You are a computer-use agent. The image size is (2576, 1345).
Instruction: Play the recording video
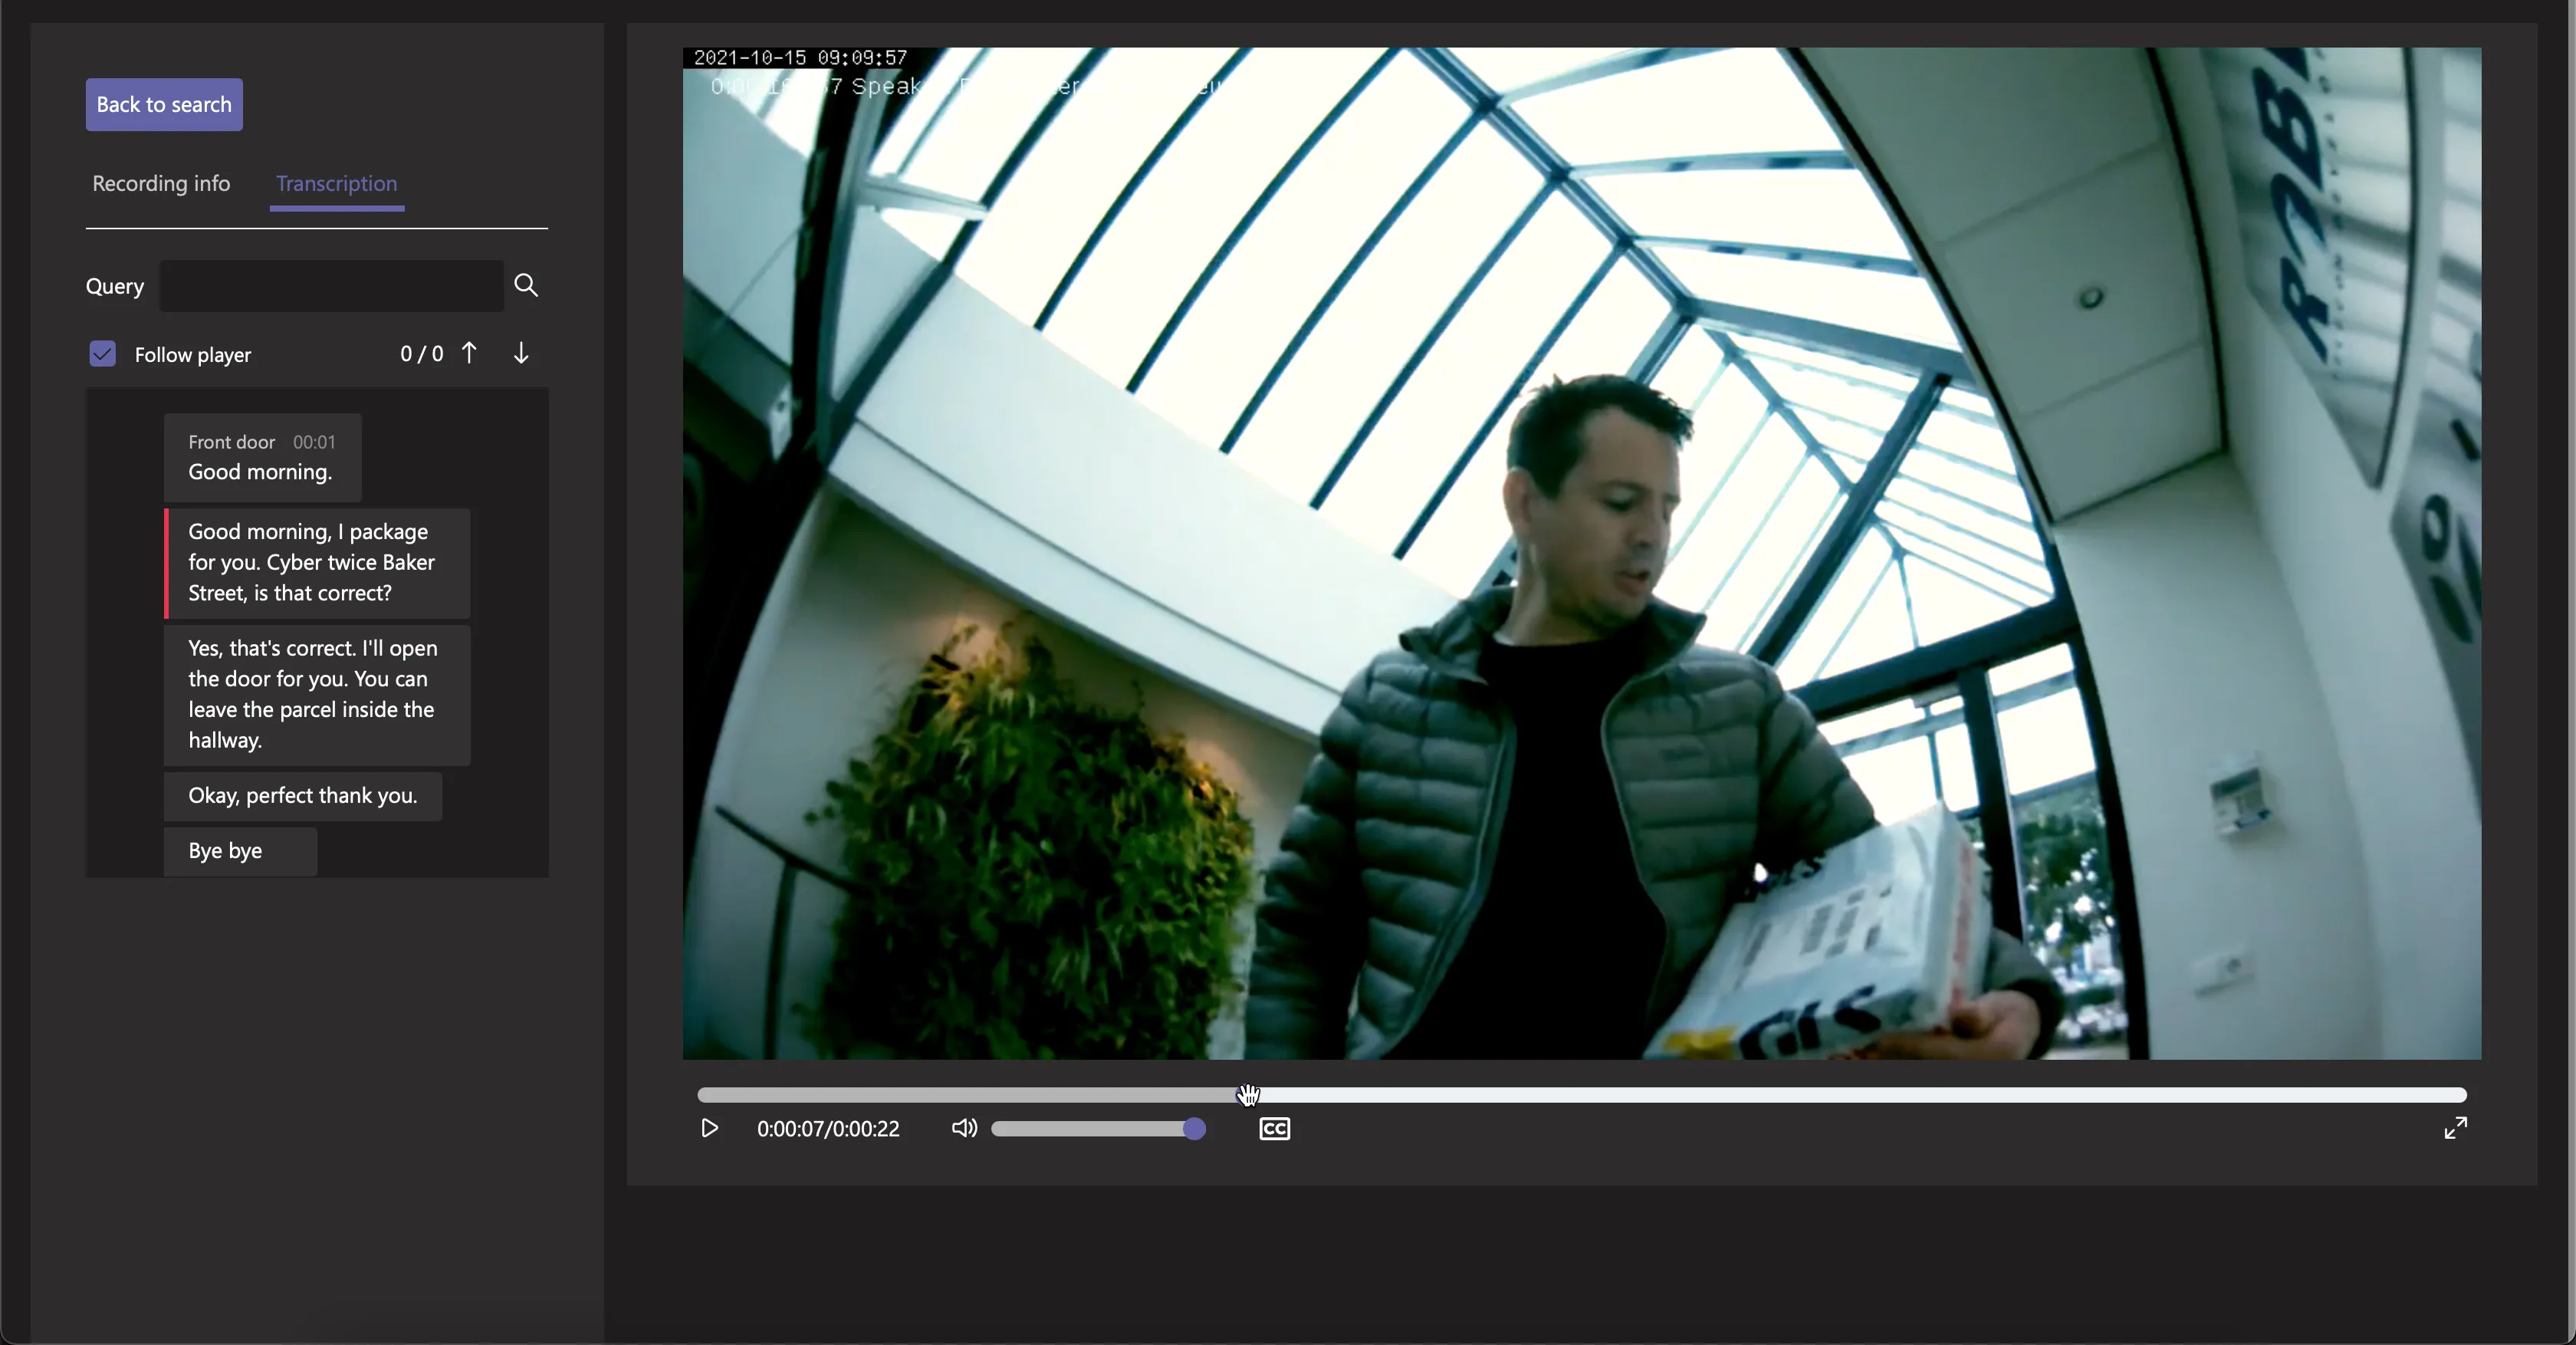tap(709, 1128)
